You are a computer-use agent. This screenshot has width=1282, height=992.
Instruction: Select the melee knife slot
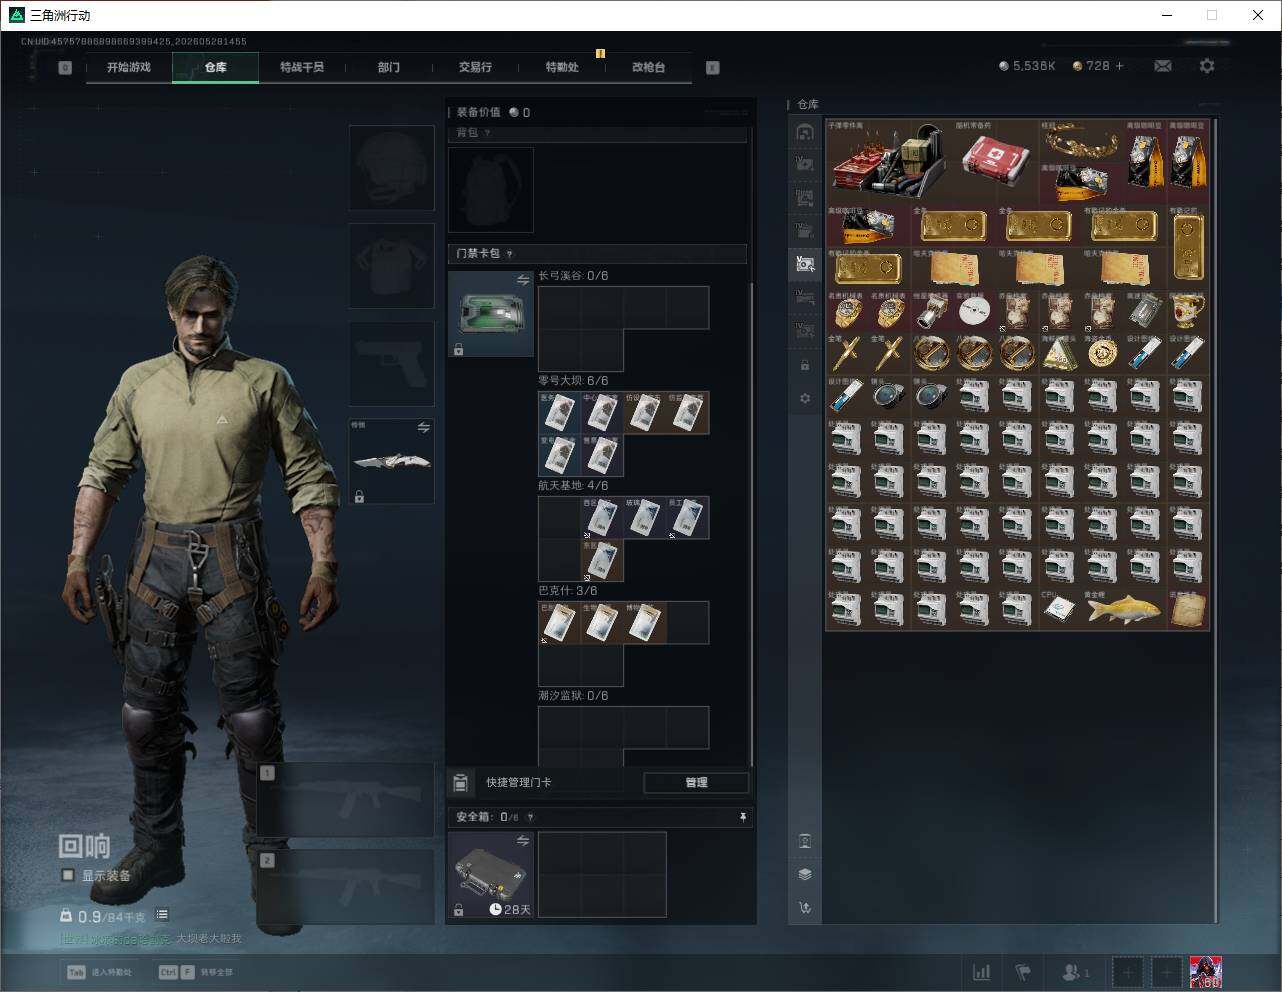coord(391,461)
